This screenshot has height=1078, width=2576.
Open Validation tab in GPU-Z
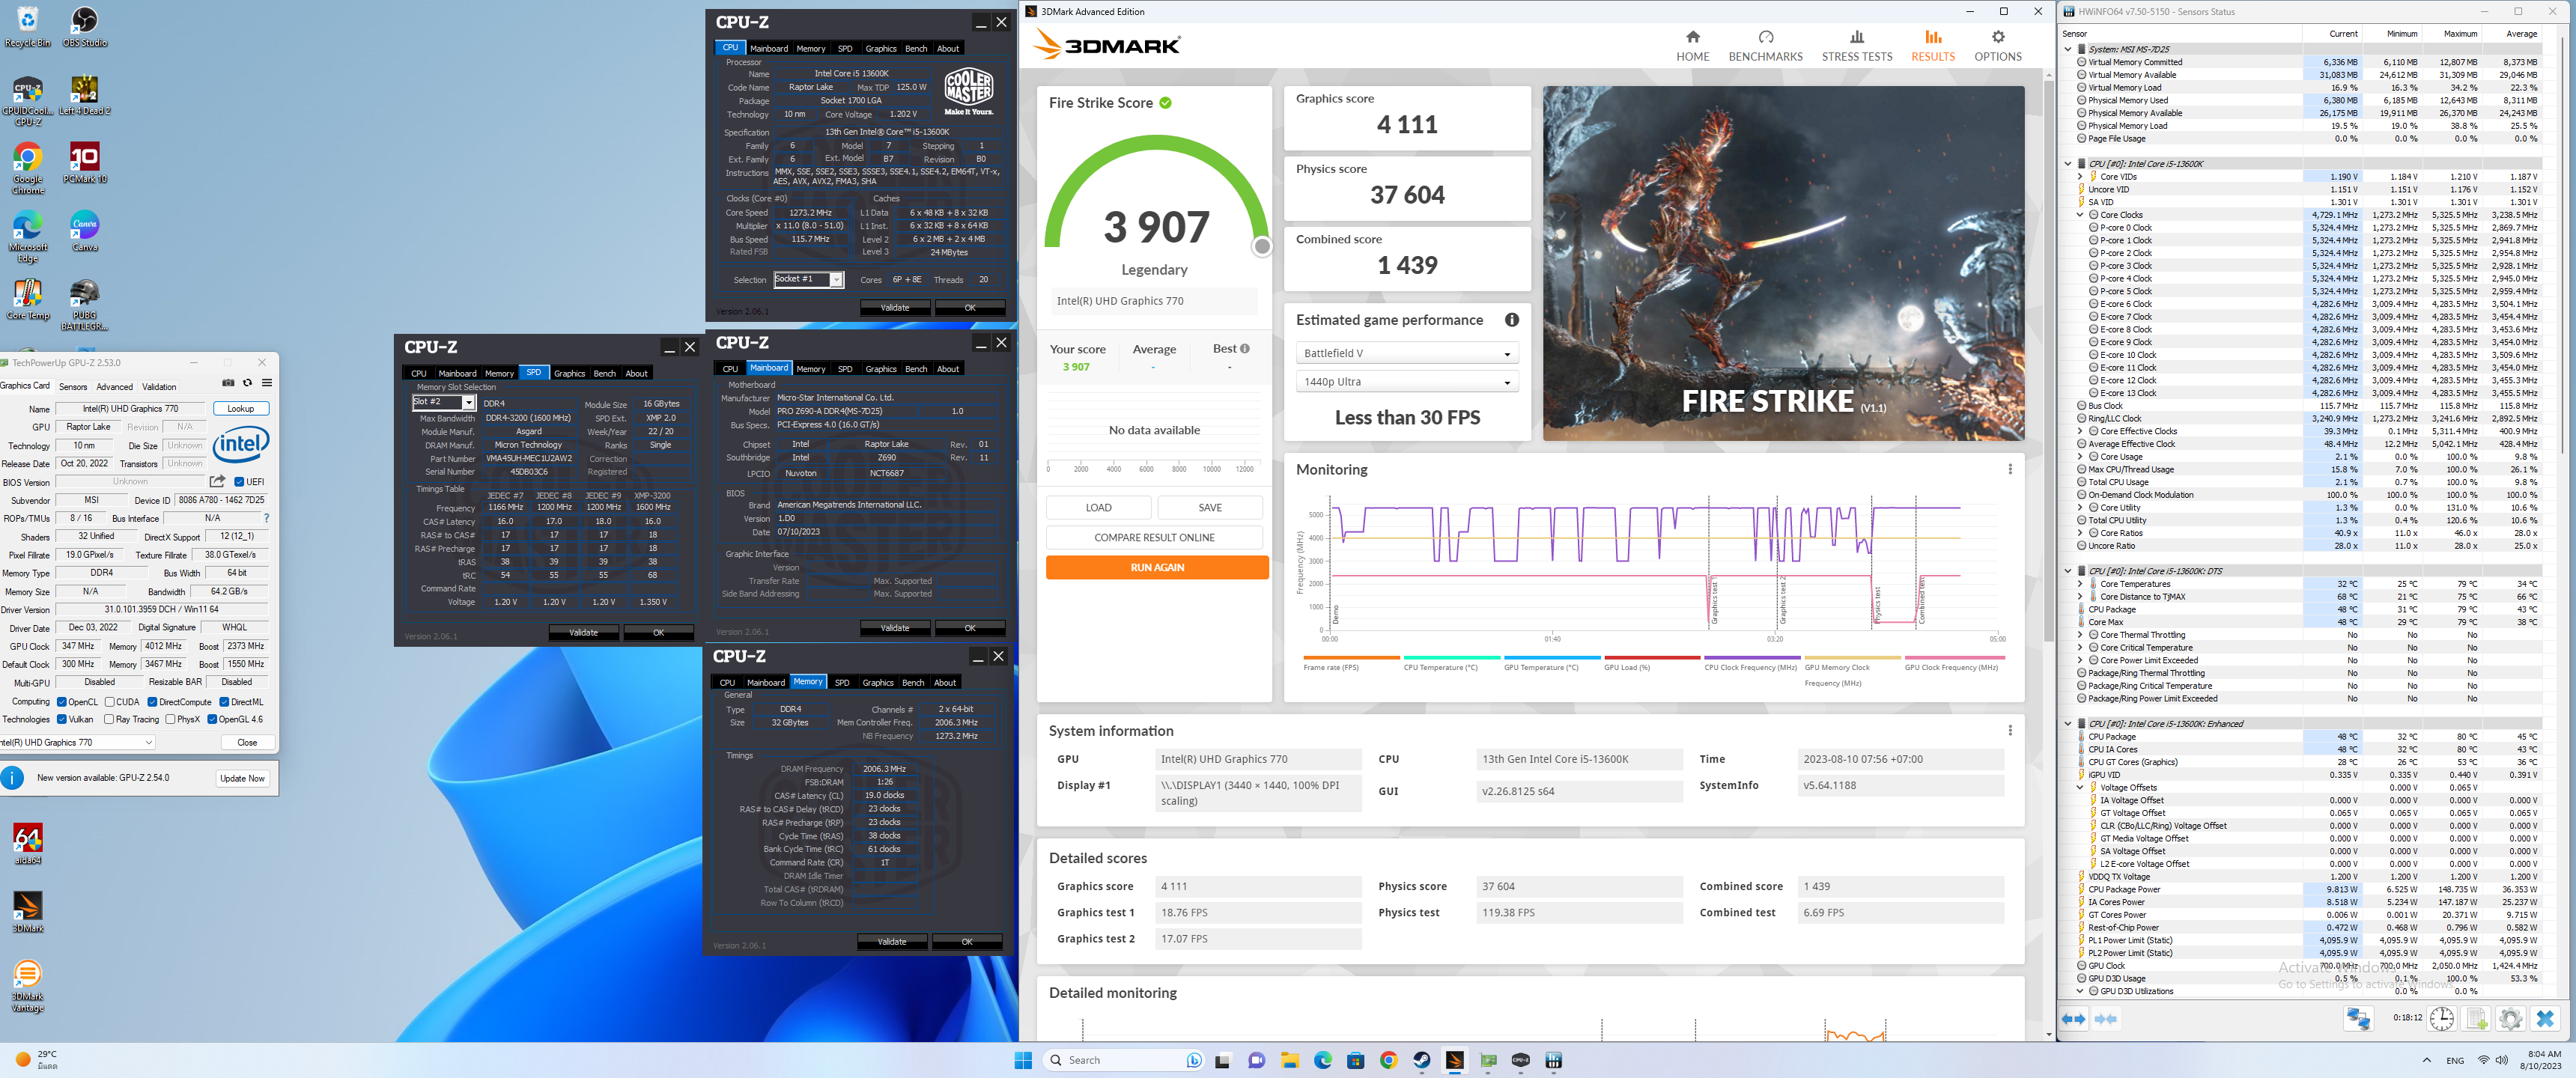pos(159,386)
